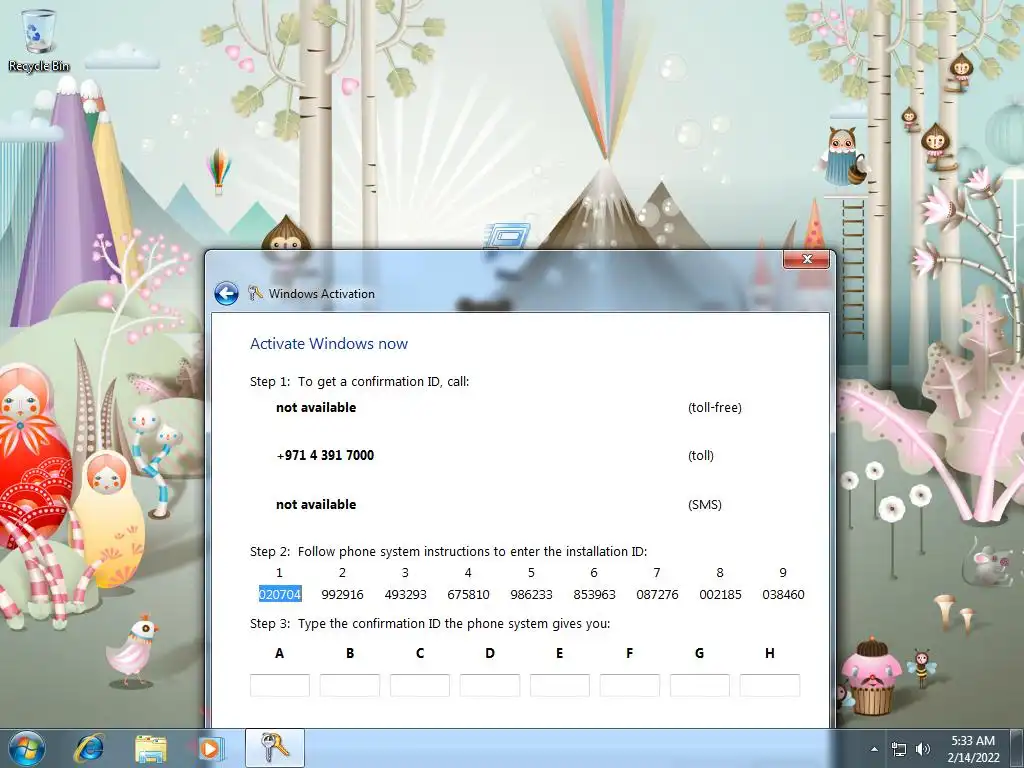Click installation ID group 675810

(468, 594)
